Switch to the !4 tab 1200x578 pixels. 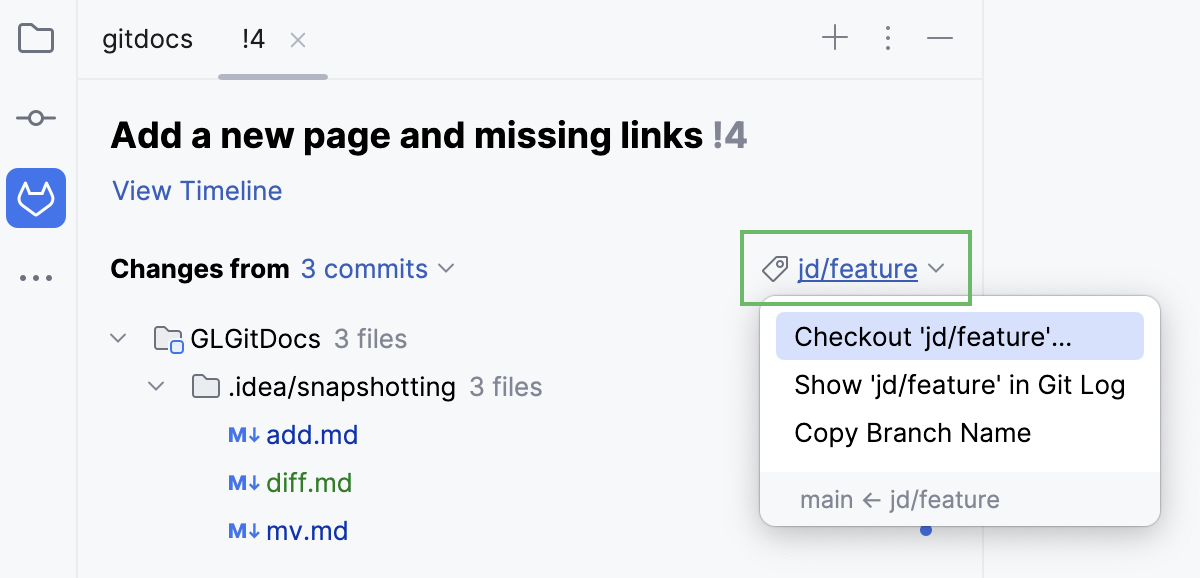pos(251,39)
